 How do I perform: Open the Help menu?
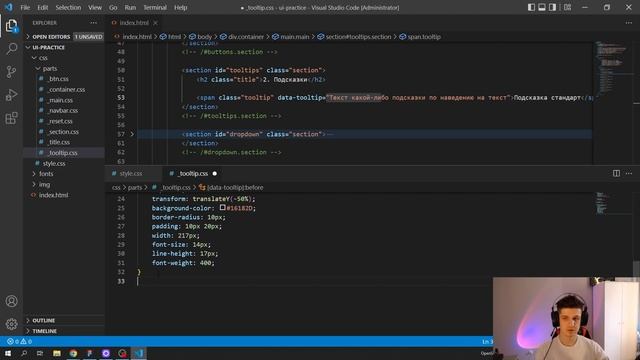click(x=180, y=7)
